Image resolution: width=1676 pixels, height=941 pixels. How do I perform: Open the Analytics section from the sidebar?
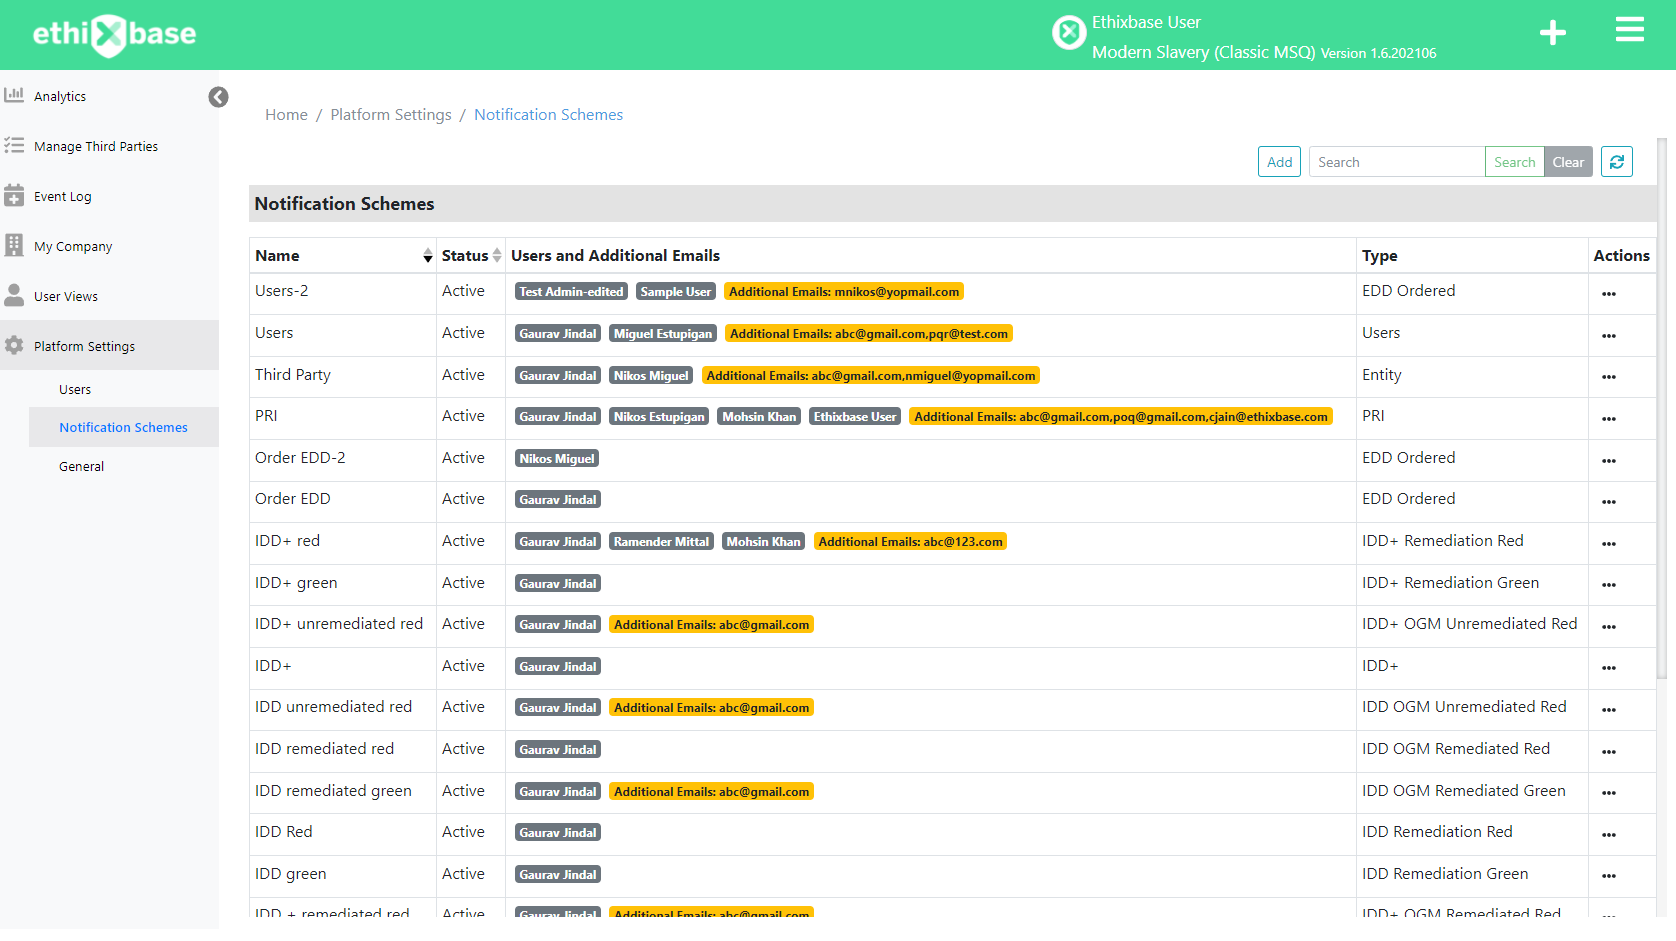point(60,96)
